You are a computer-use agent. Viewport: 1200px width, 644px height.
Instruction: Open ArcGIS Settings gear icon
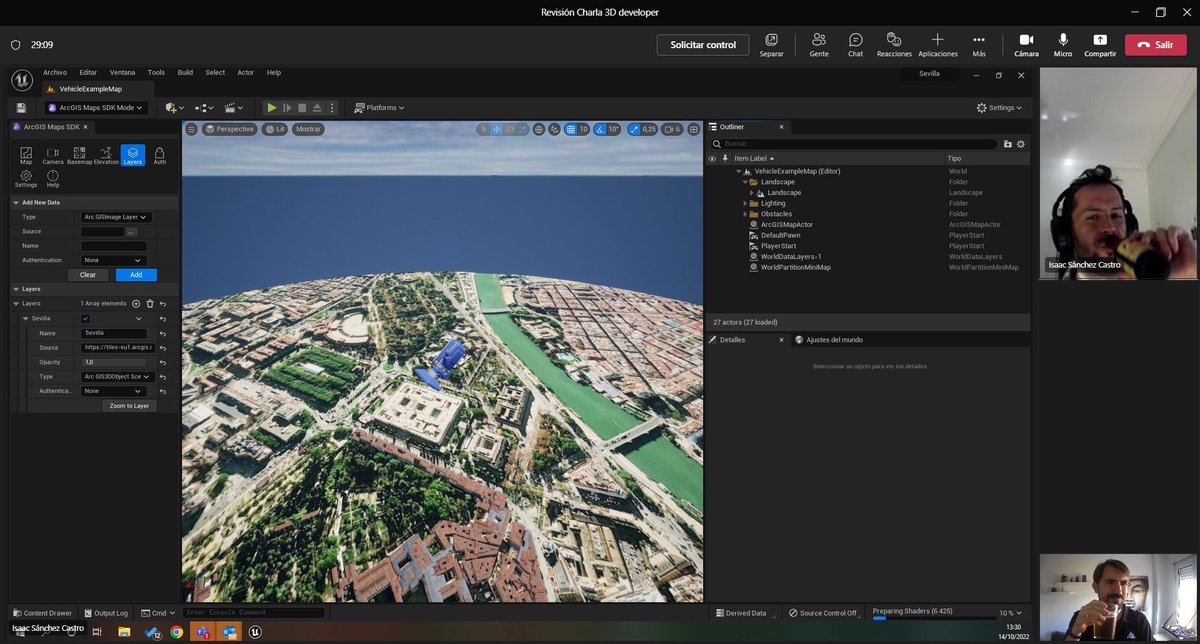coord(26,179)
